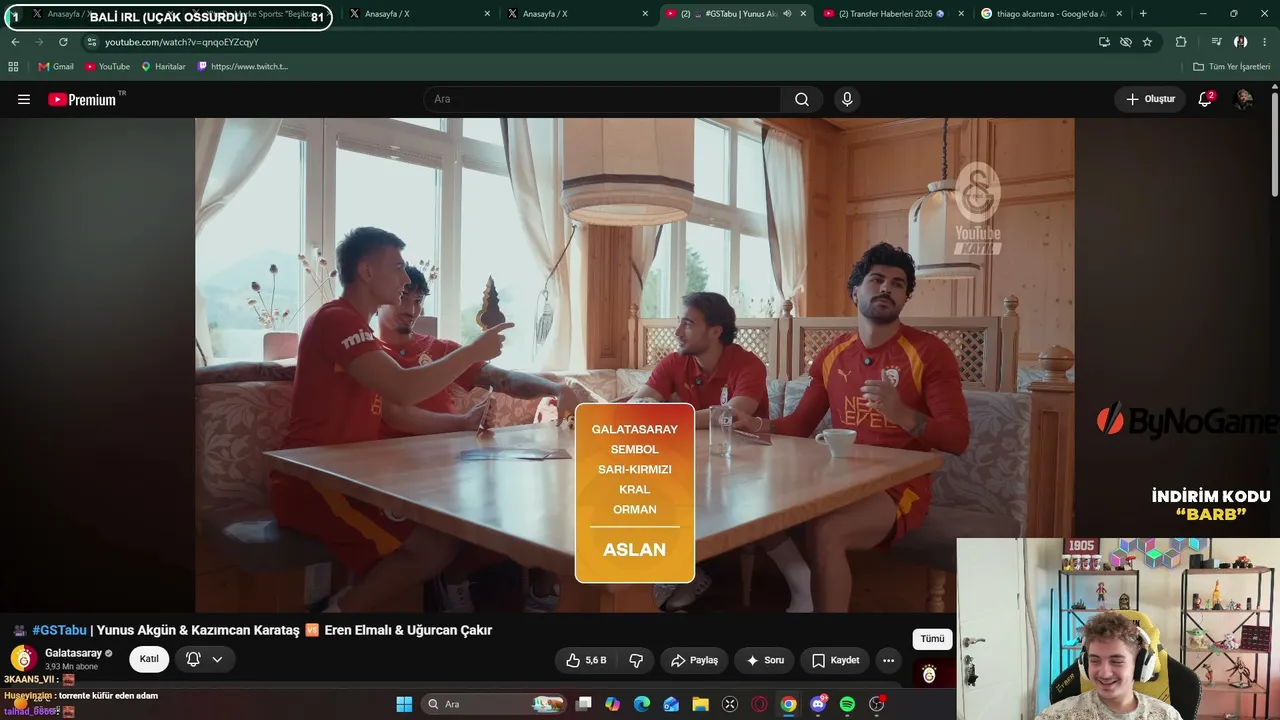This screenshot has height=720, width=1280.
Task: Open the more actions three-dot menu
Action: (x=888, y=660)
